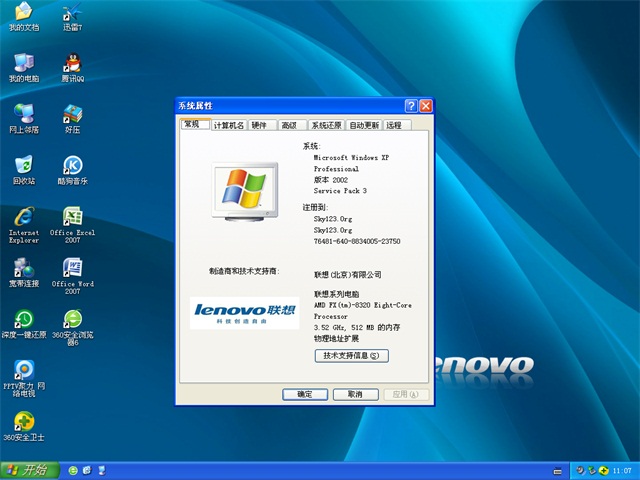Viewport: 640px width, 480px height.
Task: Click the 确定 button in 系统属性
Action: (305, 394)
